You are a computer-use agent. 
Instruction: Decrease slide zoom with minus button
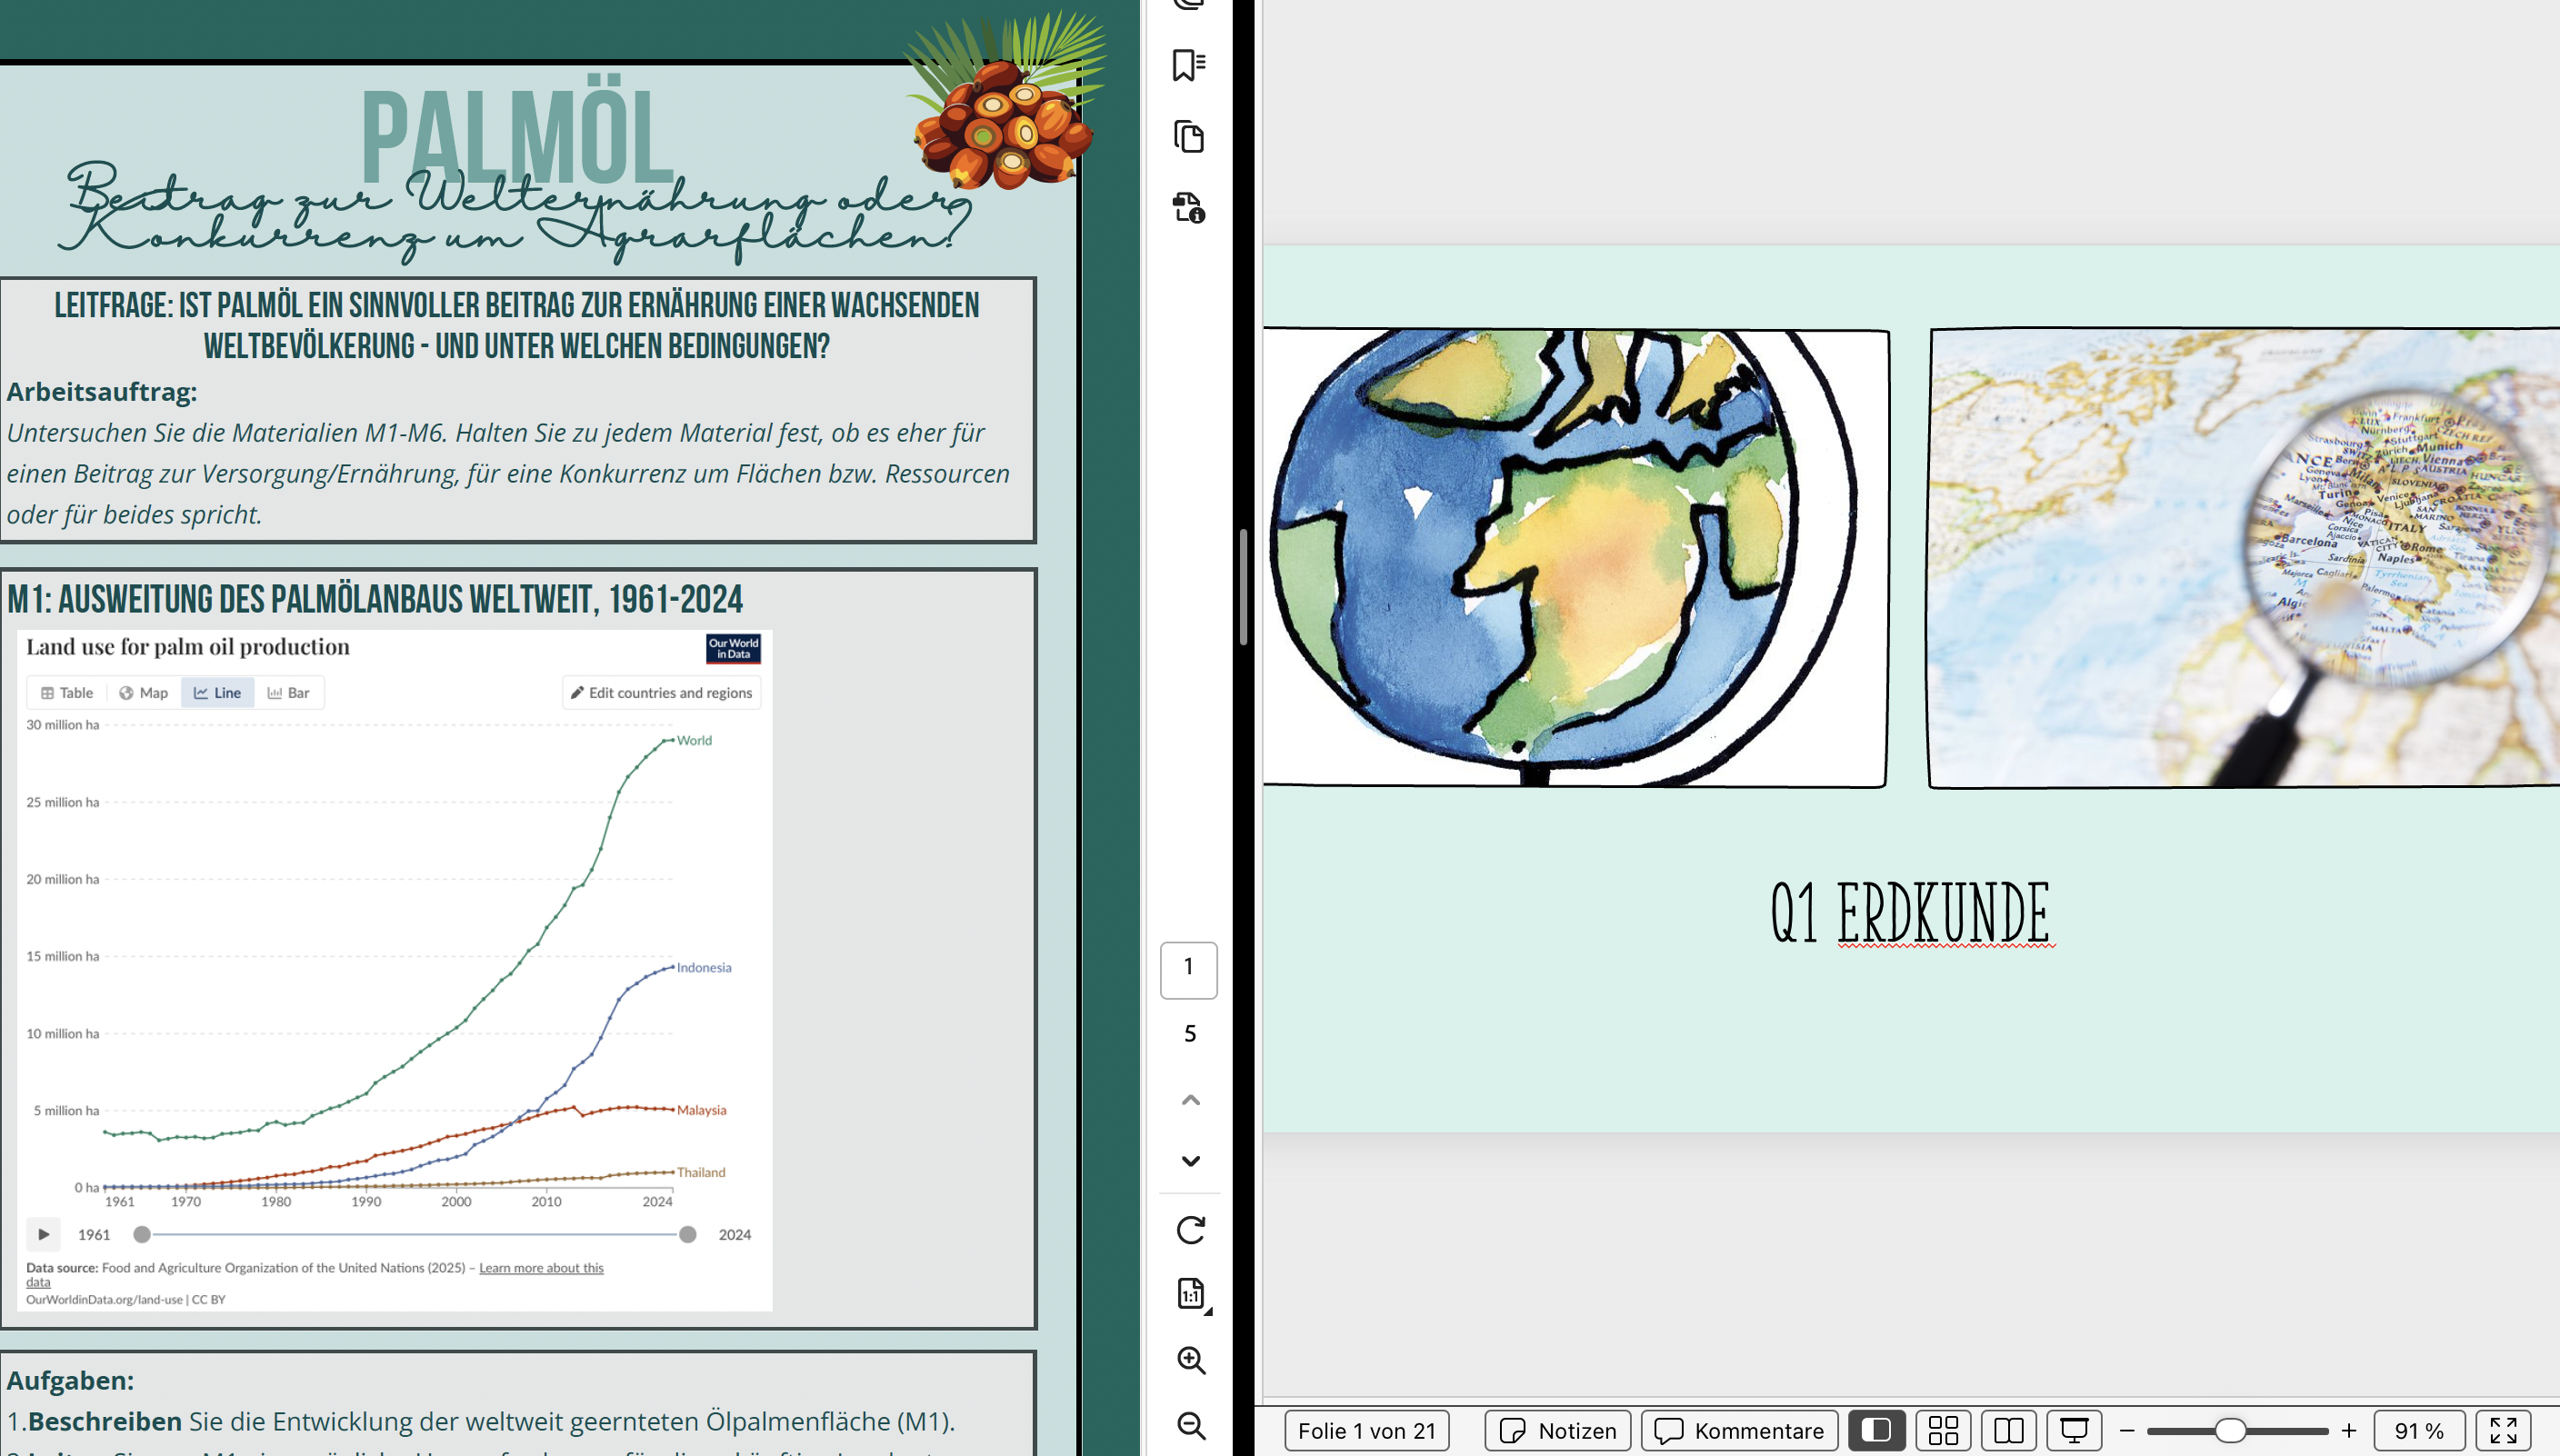(x=2127, y=1431)
